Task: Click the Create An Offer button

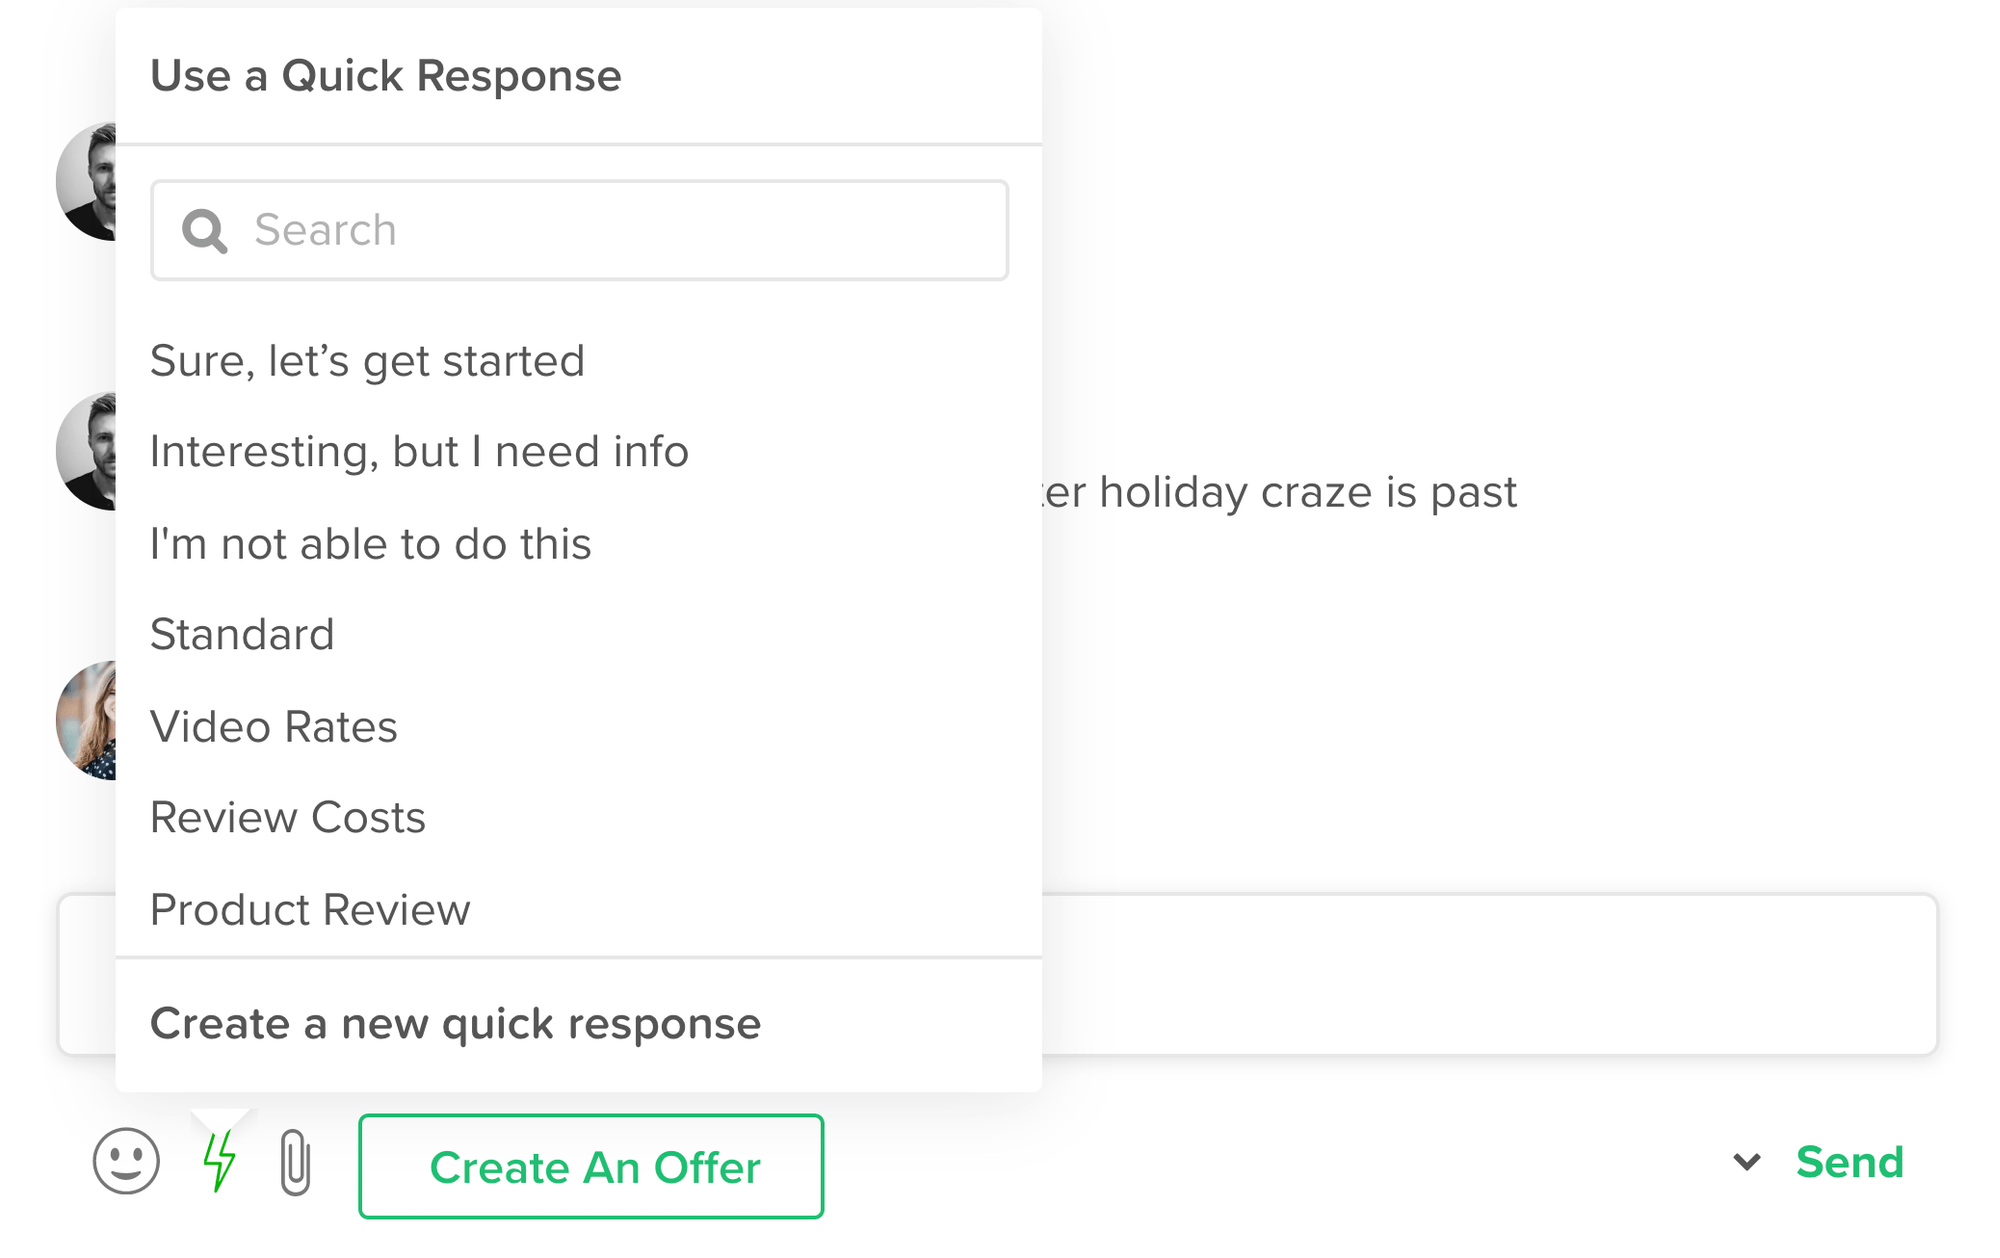Action: click(591, 1167)
